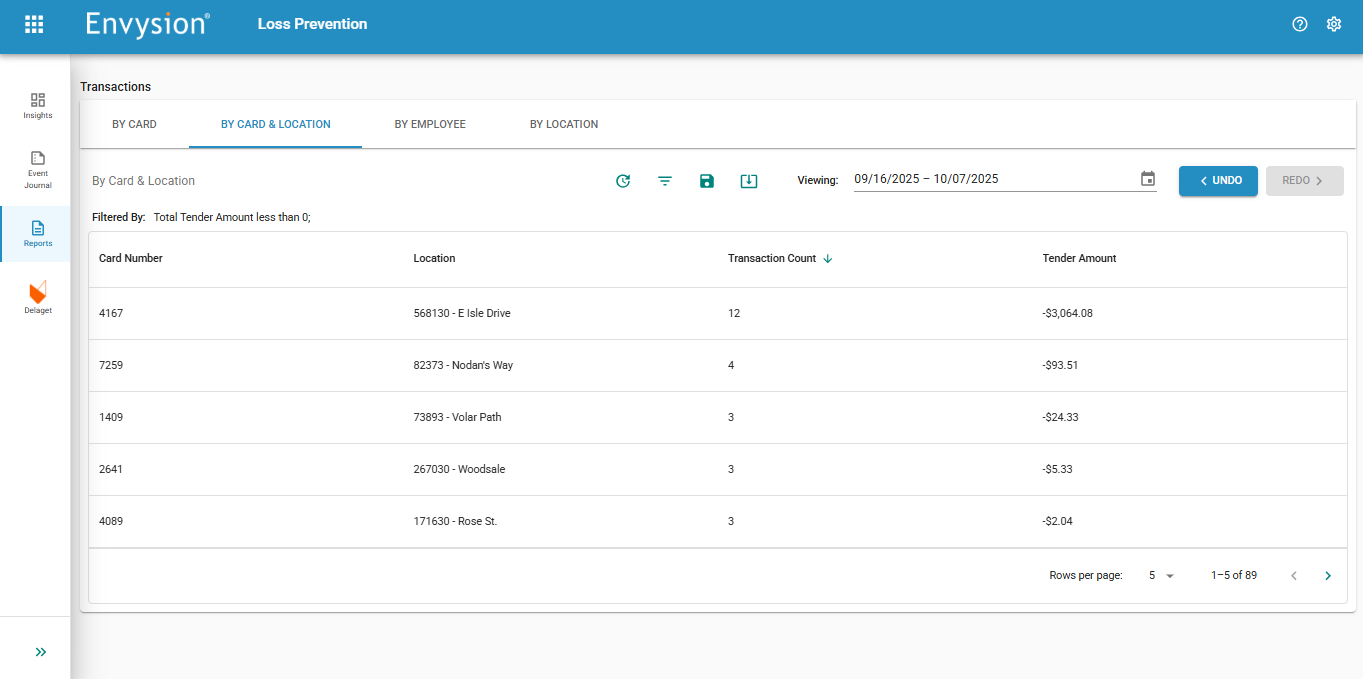The height and width of the screenshot is (679, 1363).
Task: Open the Rows per page dropdown
Action: [1161, 576]
